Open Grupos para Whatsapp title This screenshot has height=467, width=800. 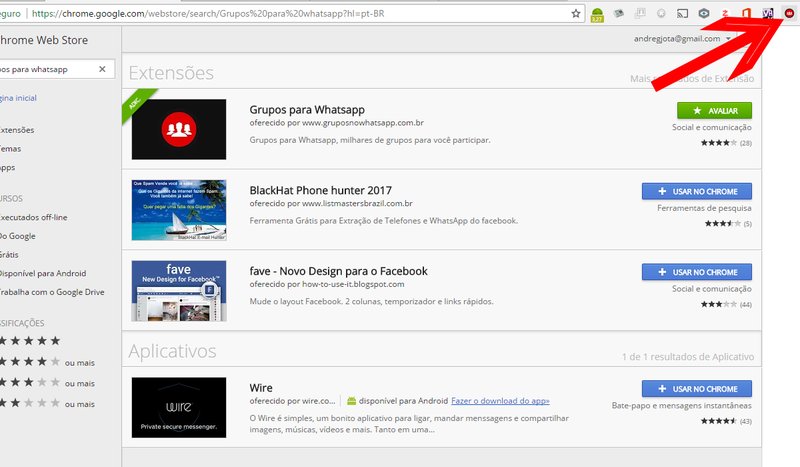tap(307, 110)
